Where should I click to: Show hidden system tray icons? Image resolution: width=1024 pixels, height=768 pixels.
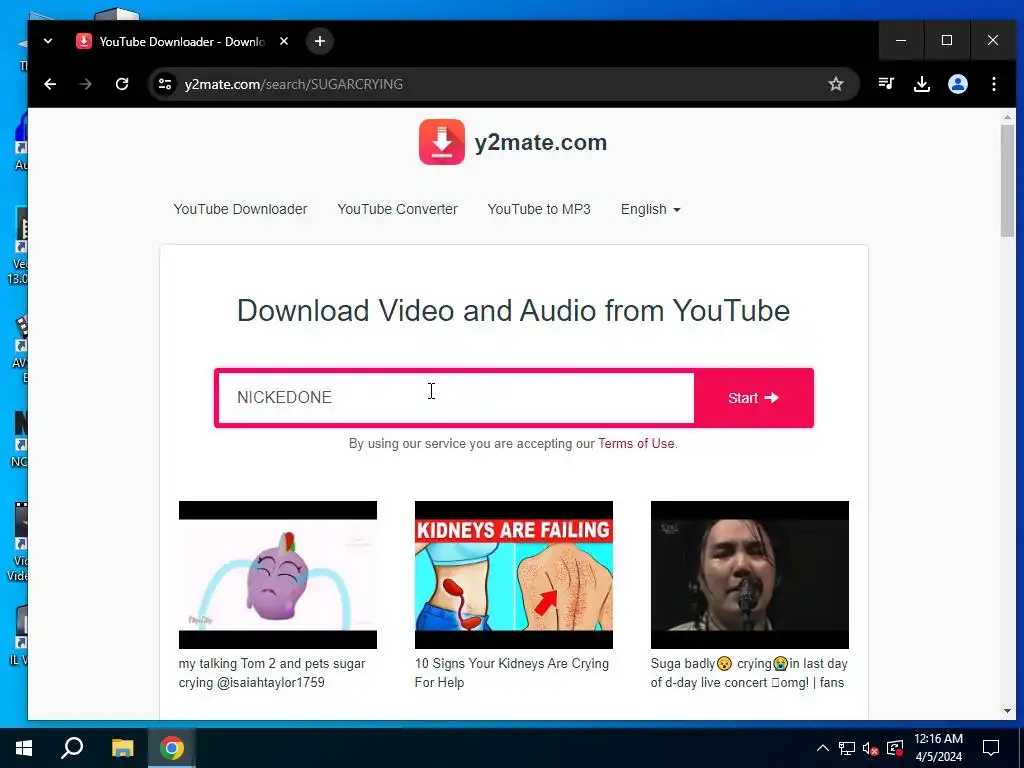[x=823, y=748]
